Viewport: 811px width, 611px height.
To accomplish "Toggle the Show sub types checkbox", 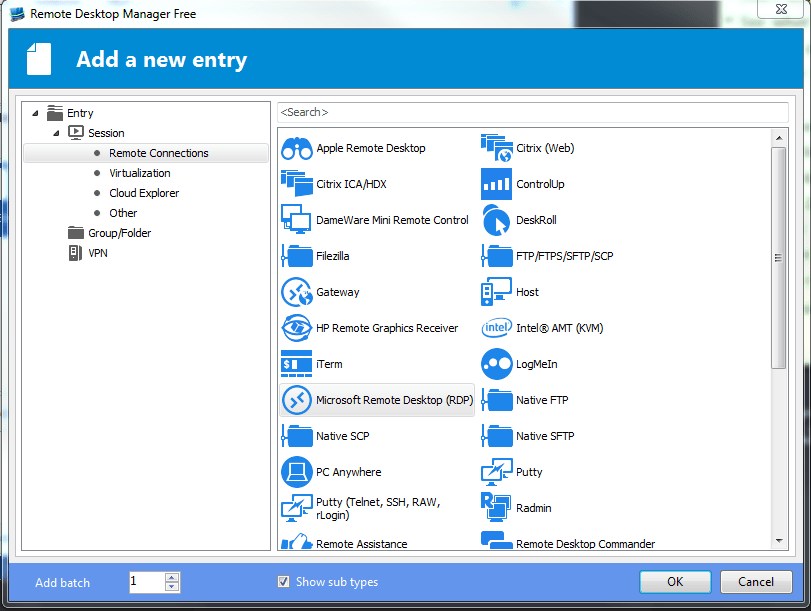I will pos(283,582).
